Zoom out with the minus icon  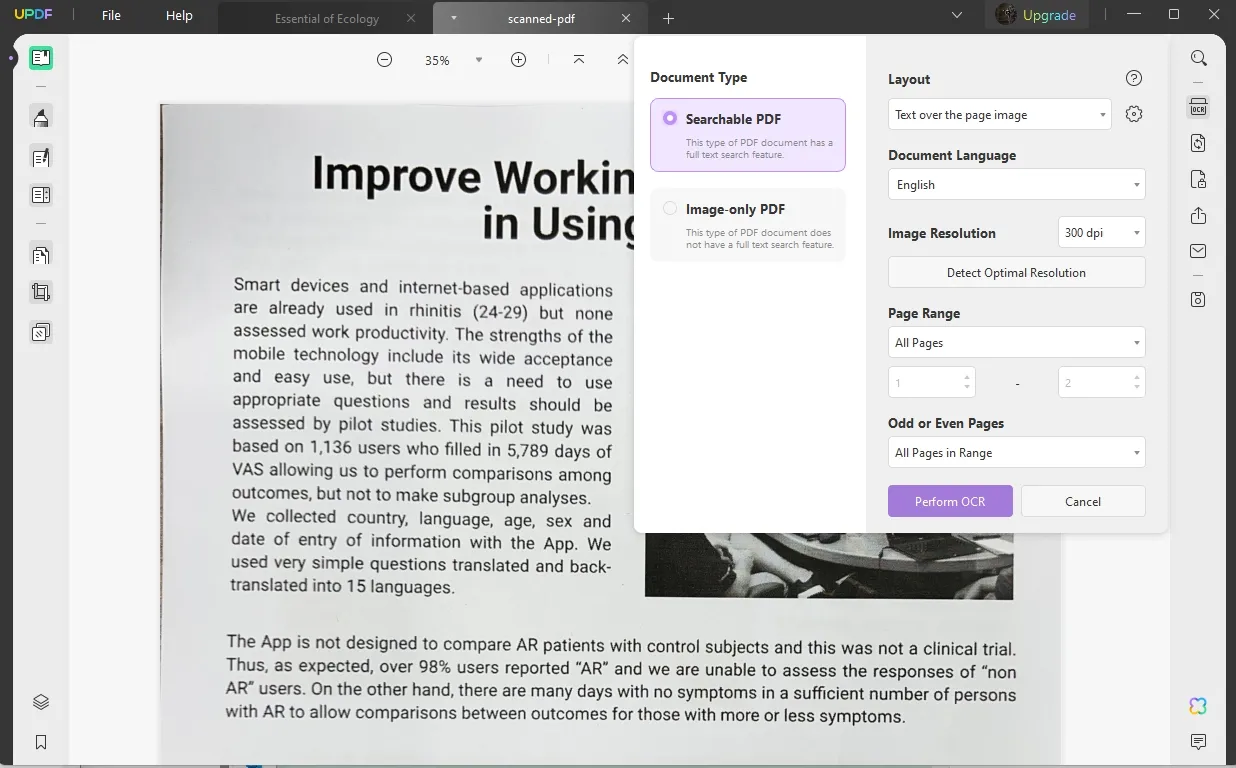point(384,60)
